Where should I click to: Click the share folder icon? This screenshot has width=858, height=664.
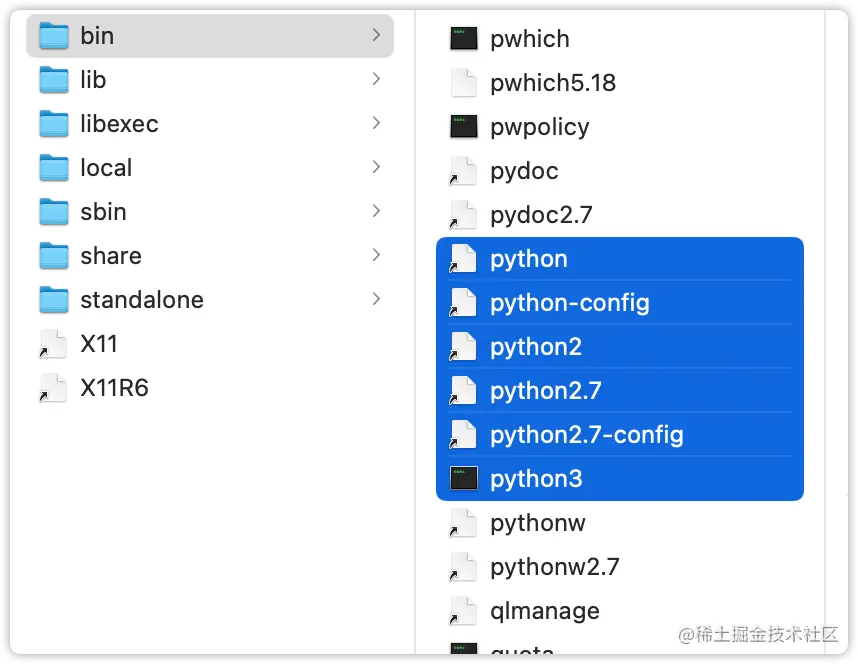(53, 255)
